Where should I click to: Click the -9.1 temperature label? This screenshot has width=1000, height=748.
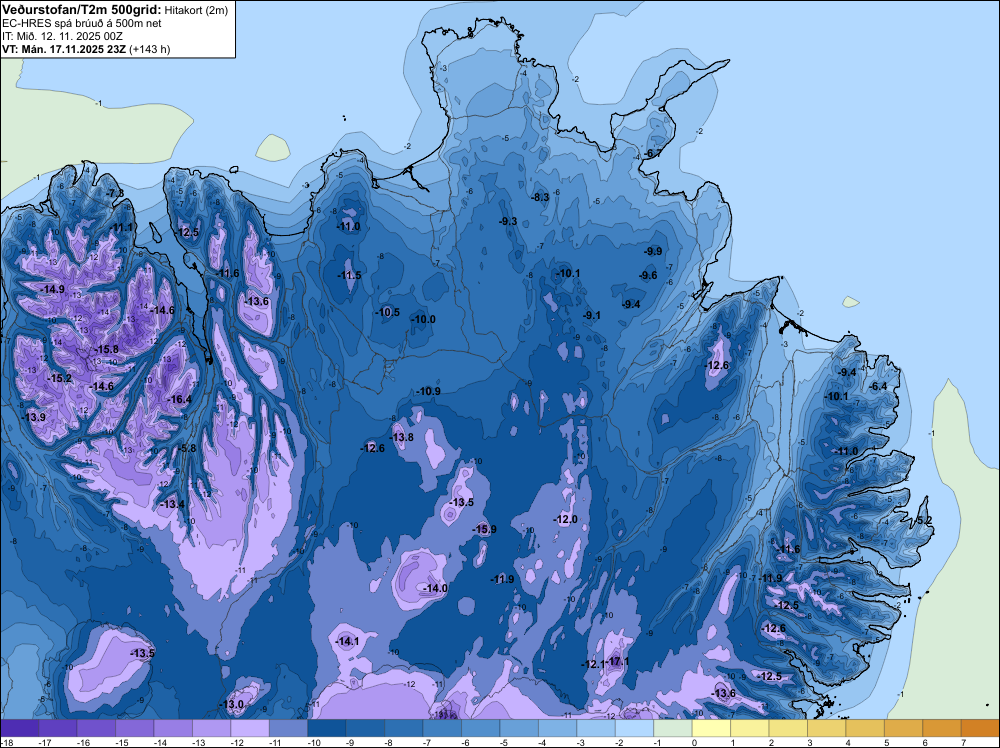[592, 315]
